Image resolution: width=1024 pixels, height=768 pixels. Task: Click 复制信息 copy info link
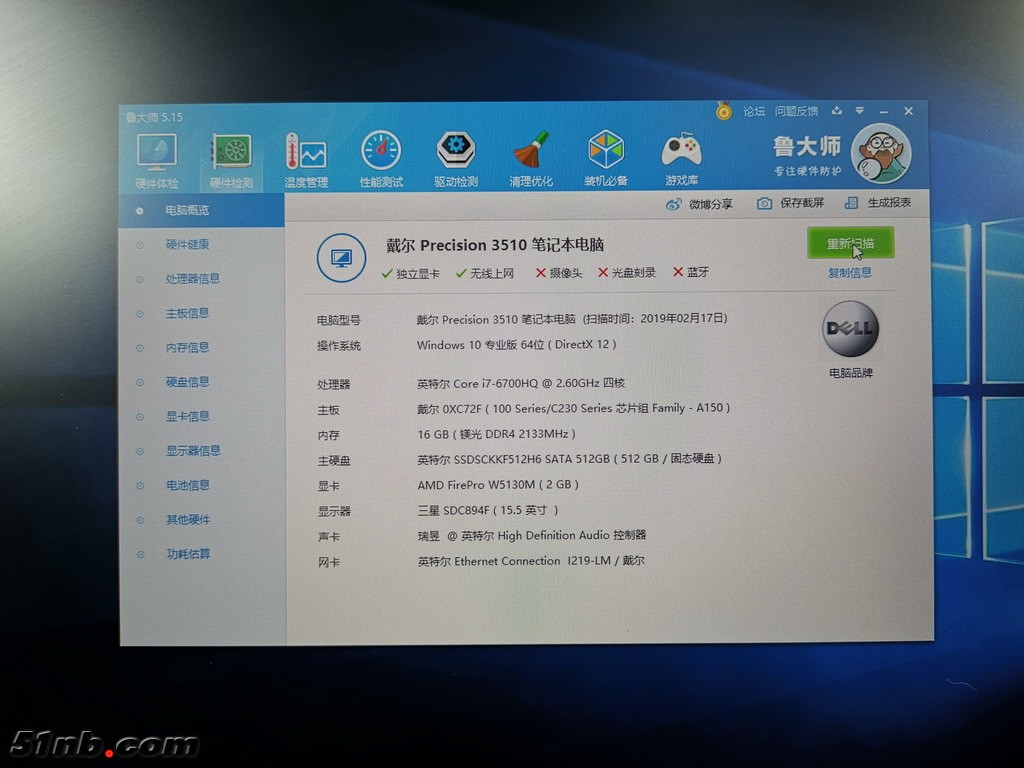(x=849, y=272)
